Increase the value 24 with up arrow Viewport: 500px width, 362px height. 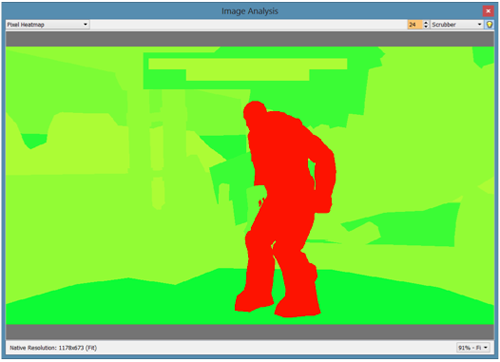point(426,22)
